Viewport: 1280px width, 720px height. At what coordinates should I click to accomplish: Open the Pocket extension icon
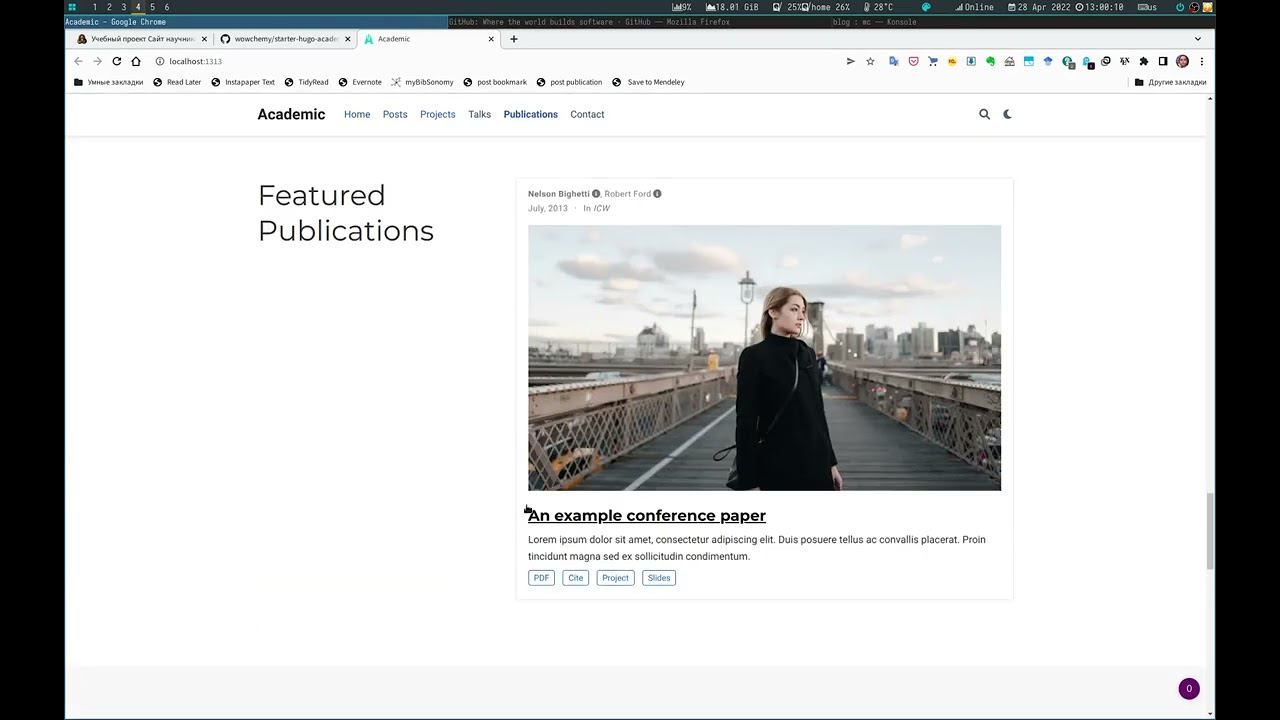coord(913,61)
